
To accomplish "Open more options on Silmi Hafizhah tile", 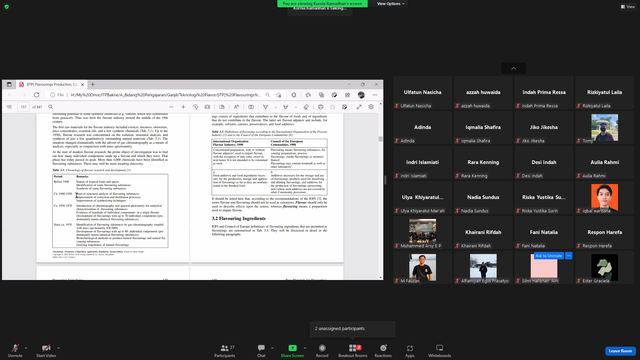I will tap(569, 256).
